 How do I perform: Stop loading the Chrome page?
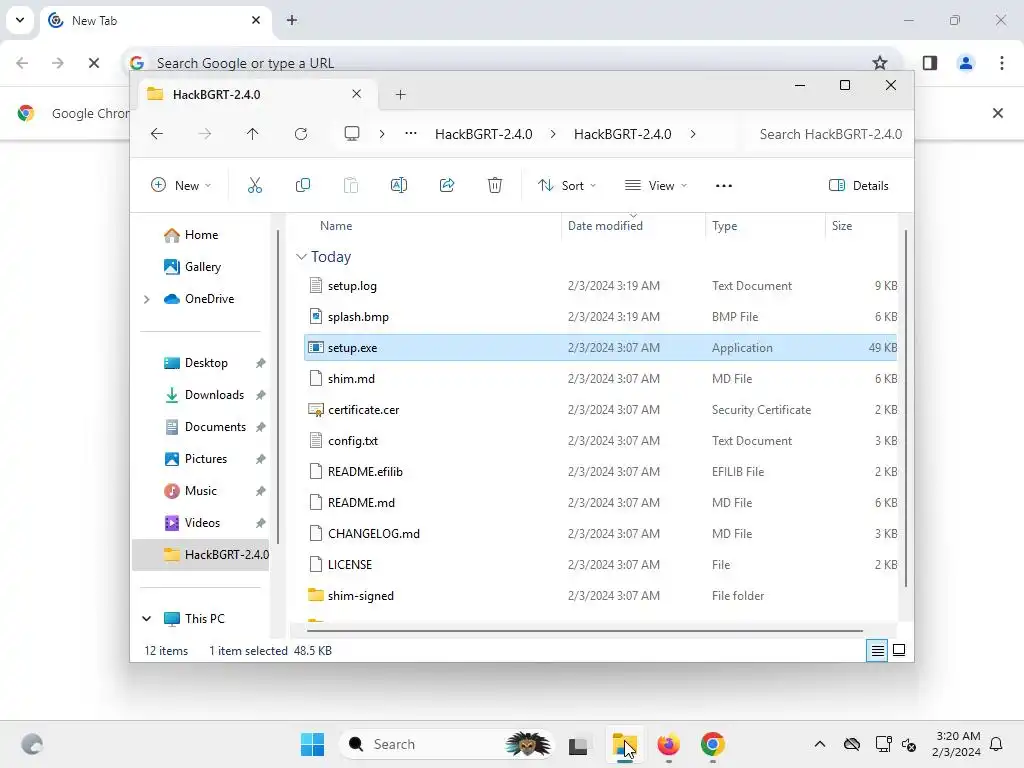(93, 63)
